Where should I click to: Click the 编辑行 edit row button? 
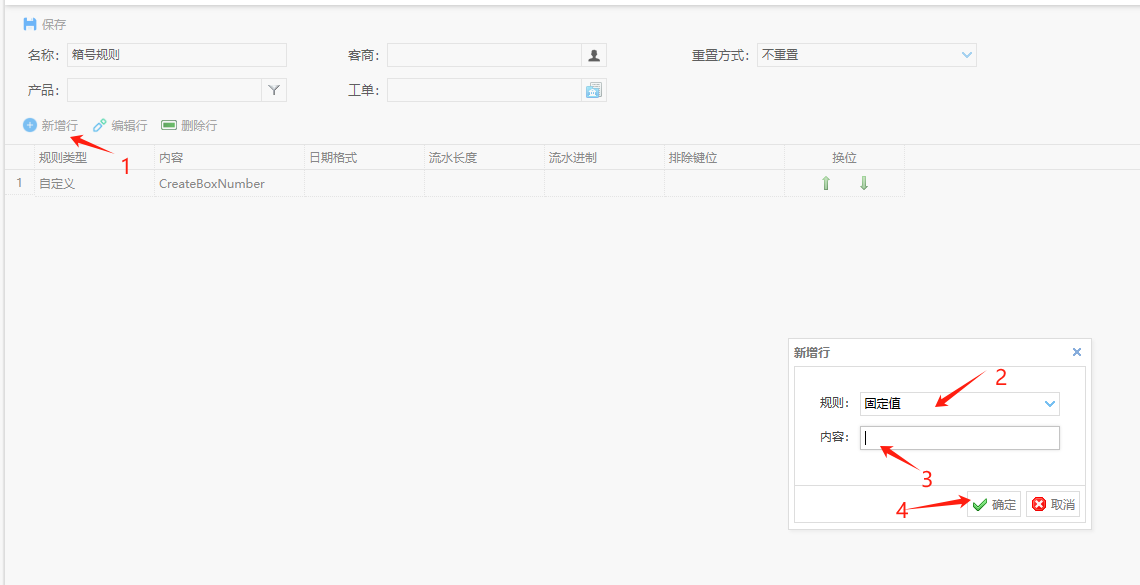pyautogui.click(x=120, y=125)
